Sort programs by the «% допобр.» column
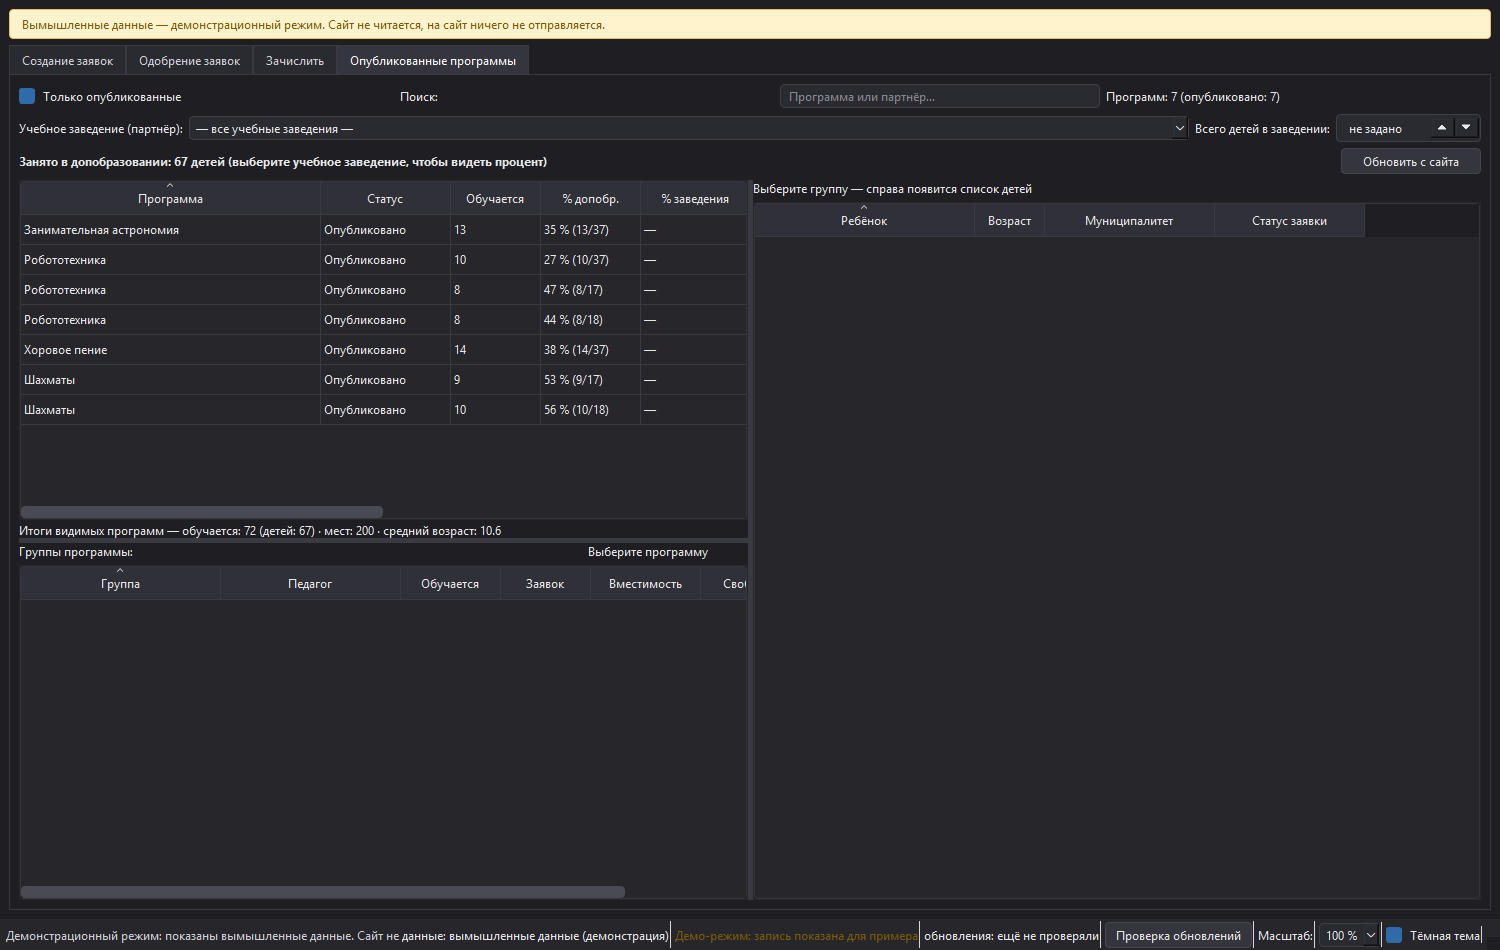The height and width of the screenshot is (950, 1500). pyautogui.click(x=590, y=199)
